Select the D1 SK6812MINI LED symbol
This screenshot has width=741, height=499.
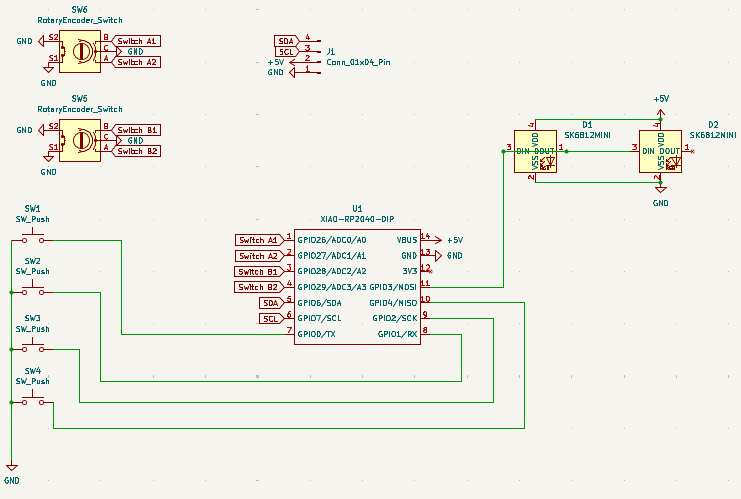pos(535,152)
